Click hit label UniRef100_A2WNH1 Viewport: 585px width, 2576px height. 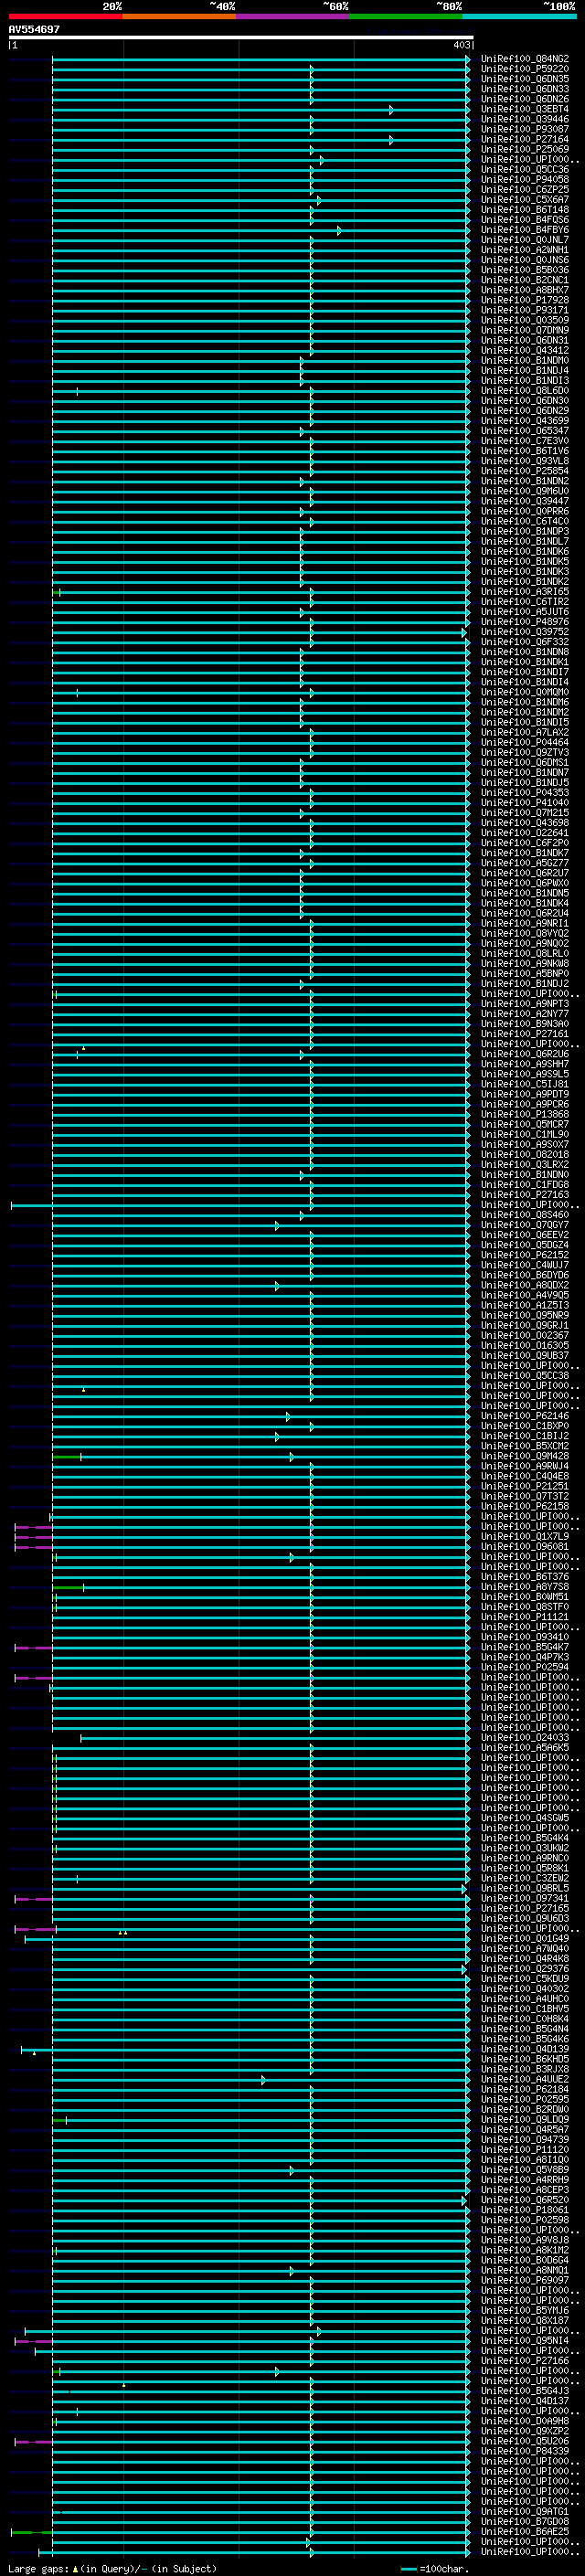click(525, 250)
